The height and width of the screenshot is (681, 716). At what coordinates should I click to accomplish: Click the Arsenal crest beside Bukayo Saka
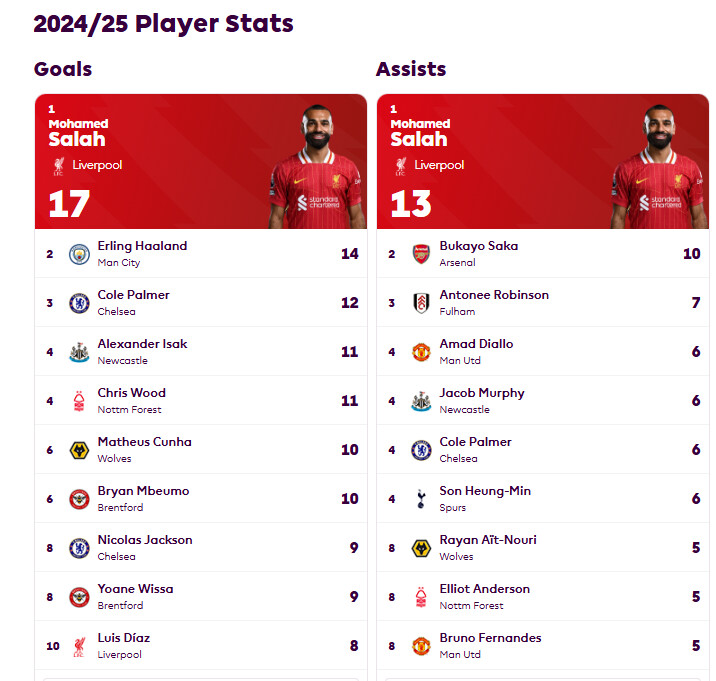421,254
